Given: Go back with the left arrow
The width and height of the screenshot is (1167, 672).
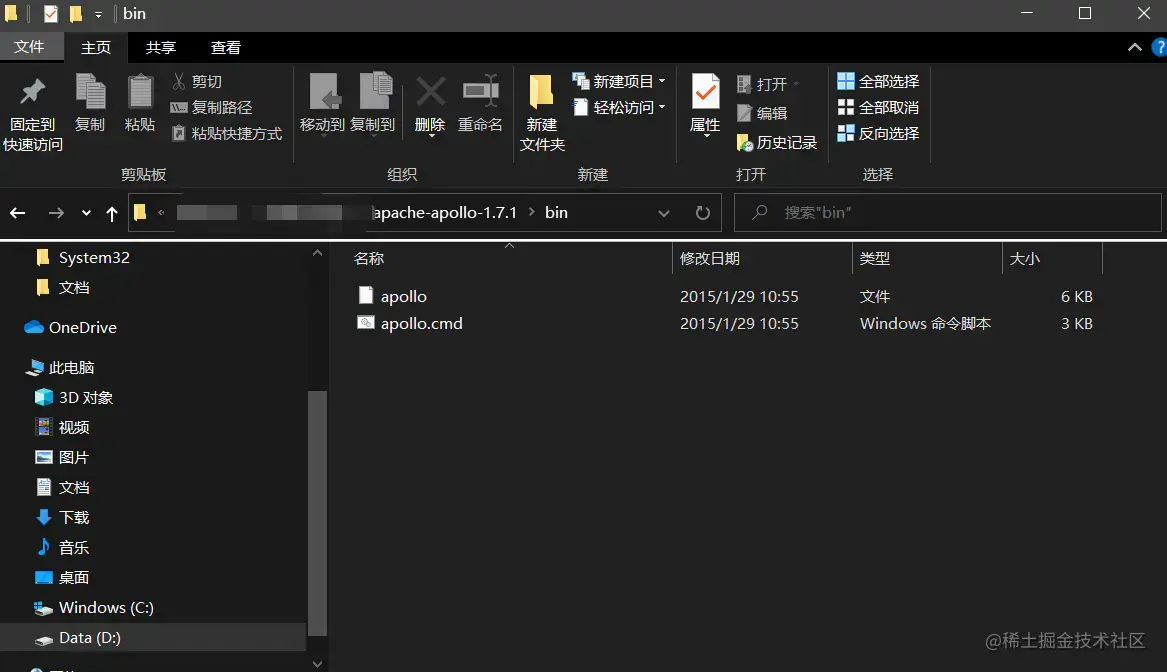Looking at the screenshot, I should [18, 213].
